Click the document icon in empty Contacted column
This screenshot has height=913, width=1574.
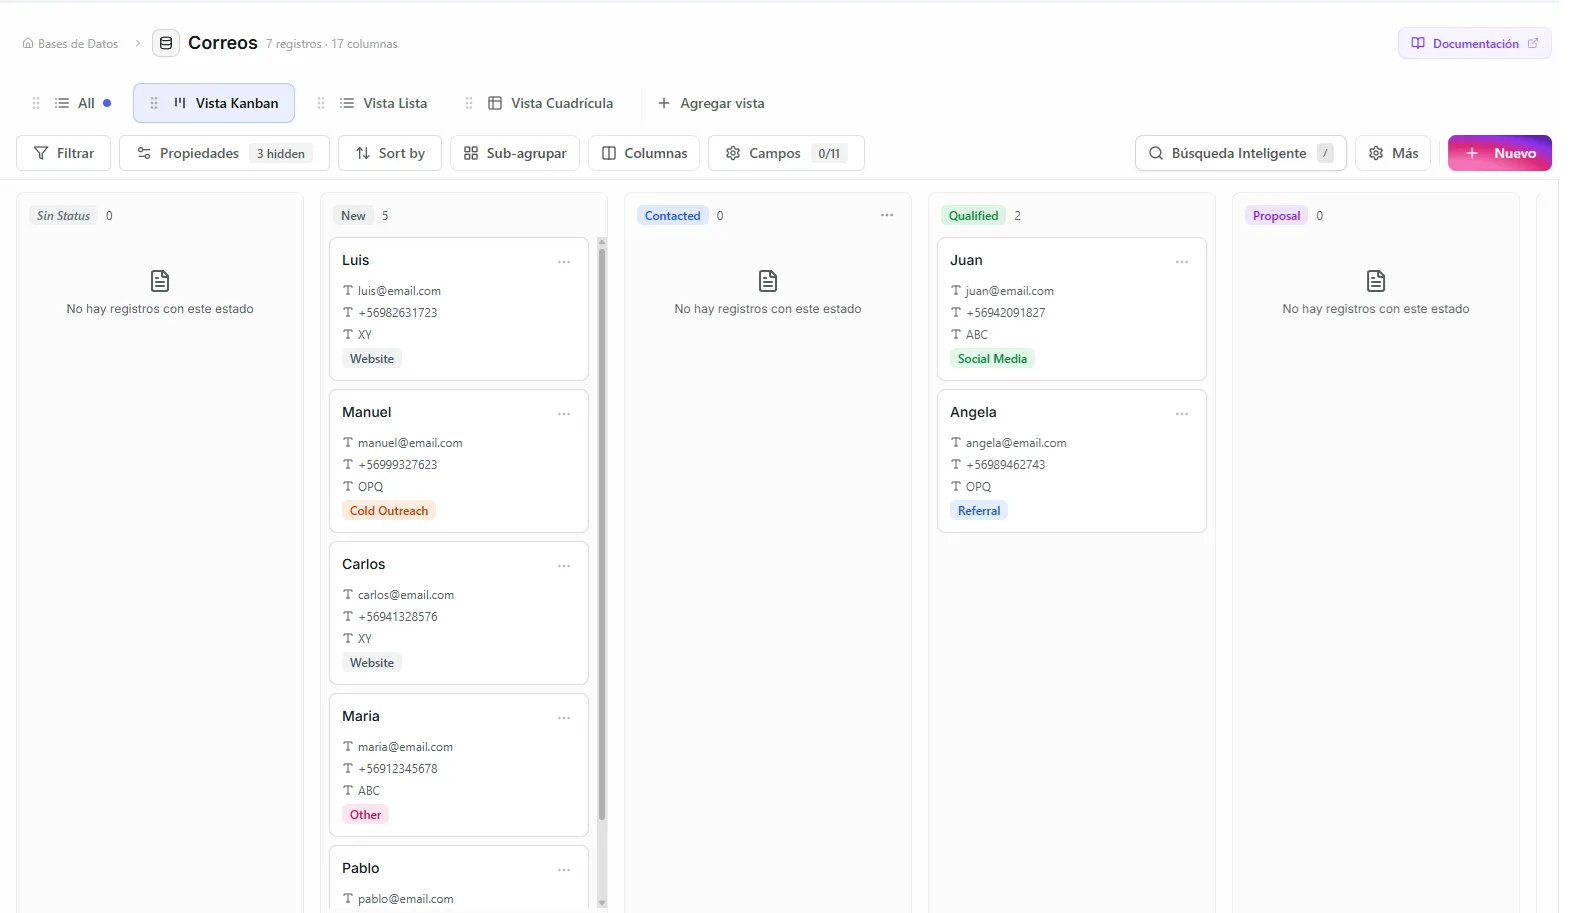(768, 281)
